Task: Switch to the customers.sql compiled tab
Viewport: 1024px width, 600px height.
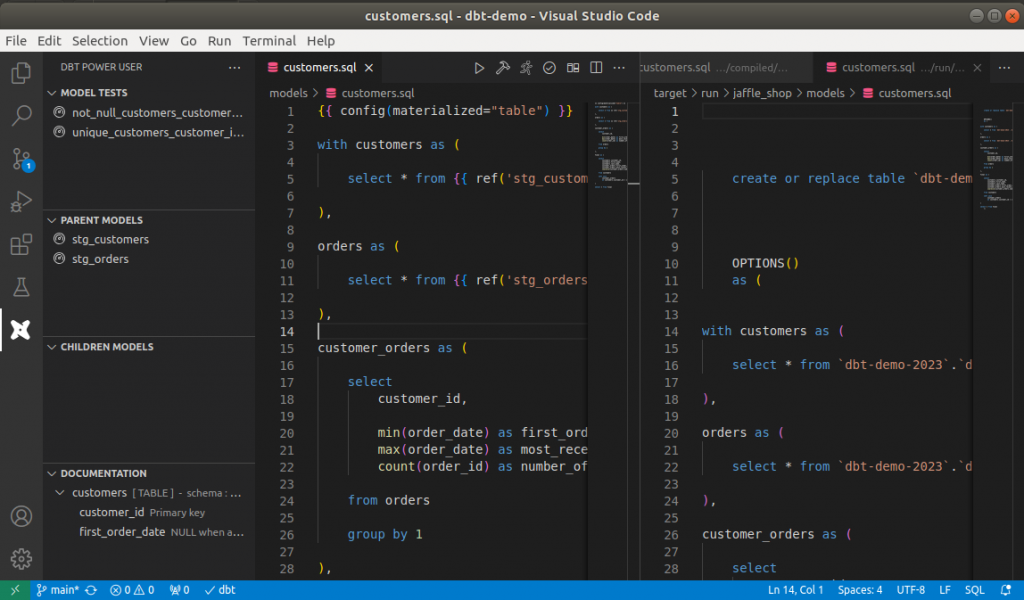Action: pos(725,68)
